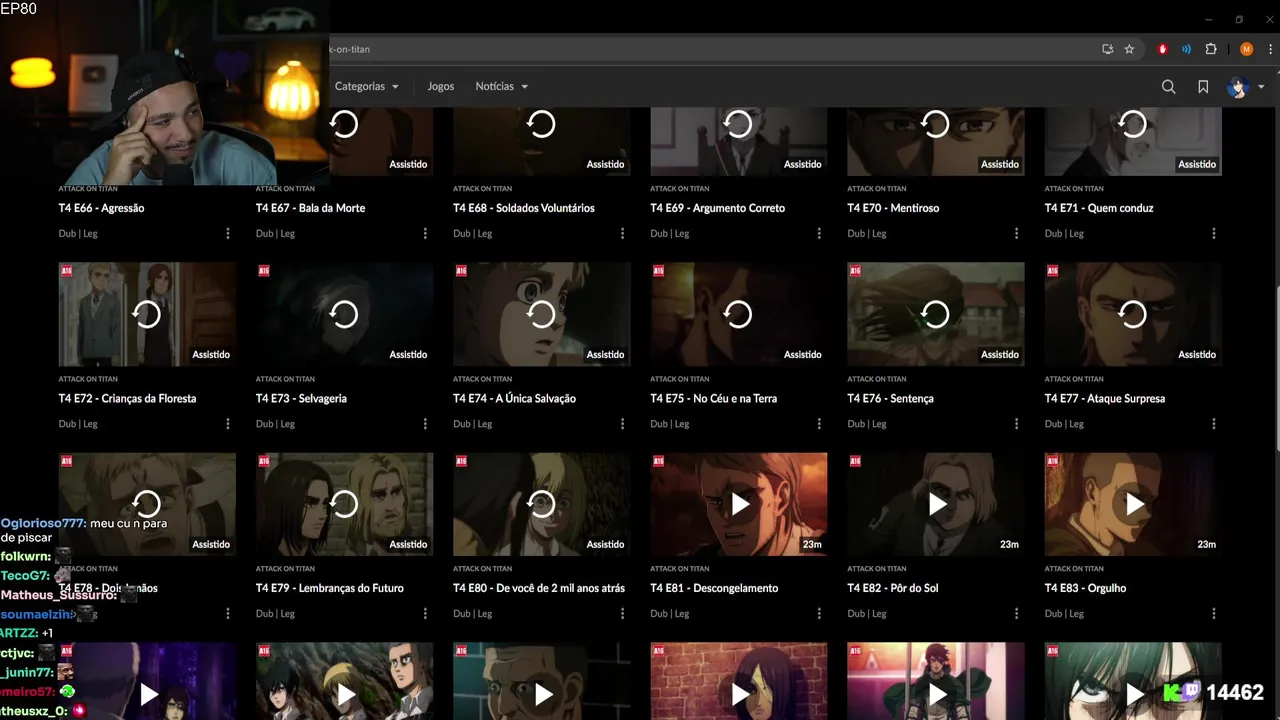This screenshot has width=1280, height=720.
Task: Open options menu for E68 - Soldados Voluntários
Action: 622,233
